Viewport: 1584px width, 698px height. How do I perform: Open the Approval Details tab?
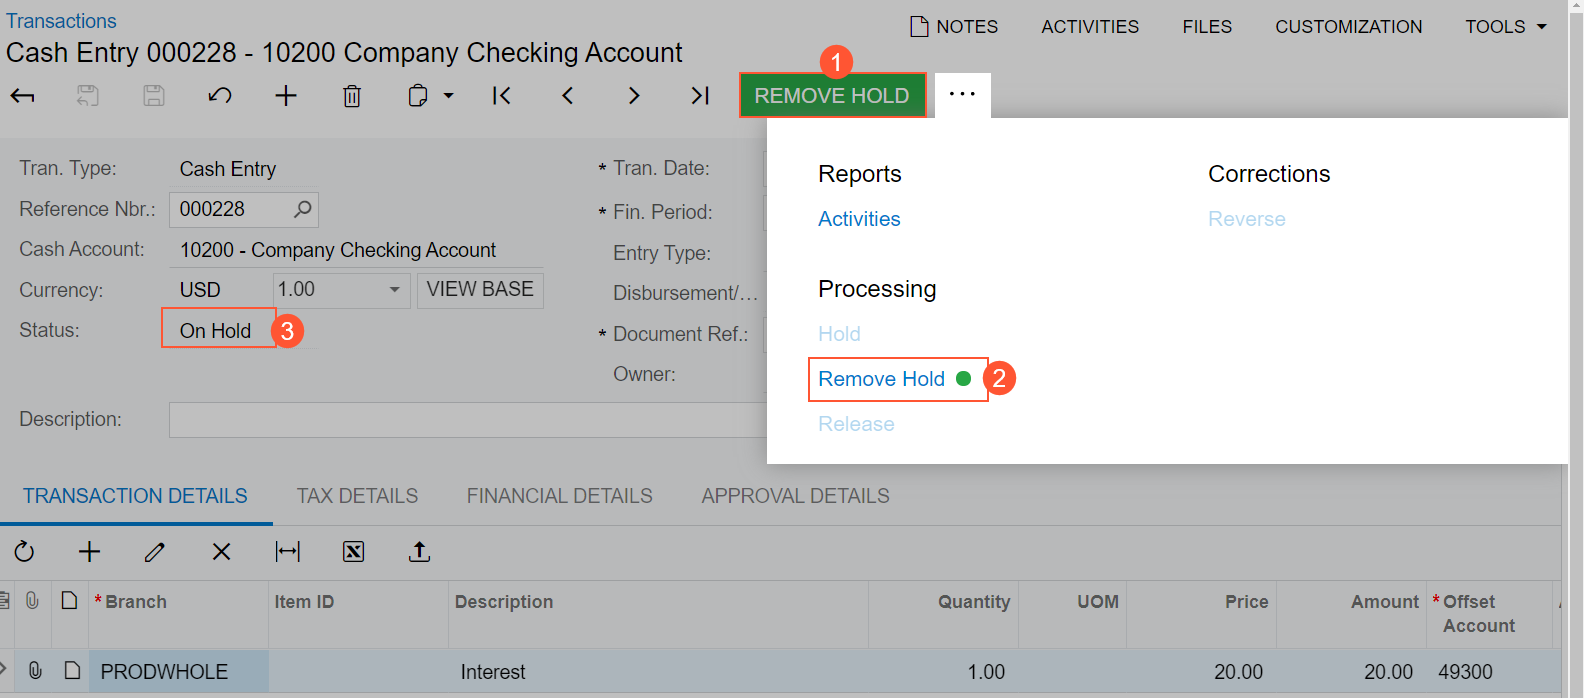(x=795, y=496)
